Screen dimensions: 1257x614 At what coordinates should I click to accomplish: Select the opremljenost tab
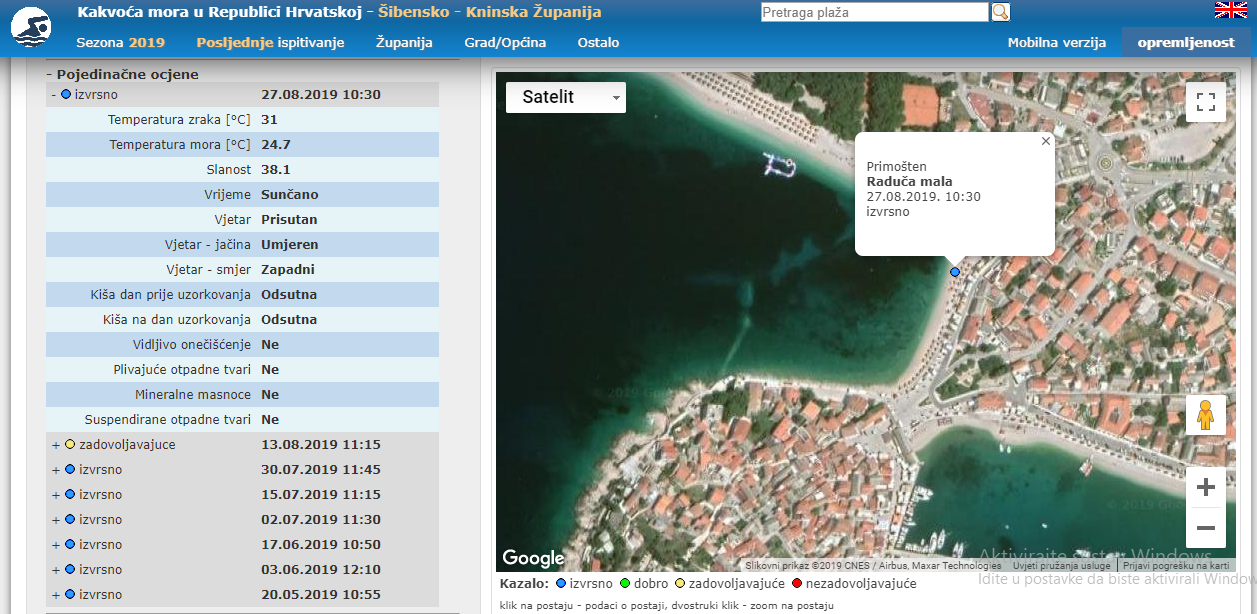(1186, 43)
